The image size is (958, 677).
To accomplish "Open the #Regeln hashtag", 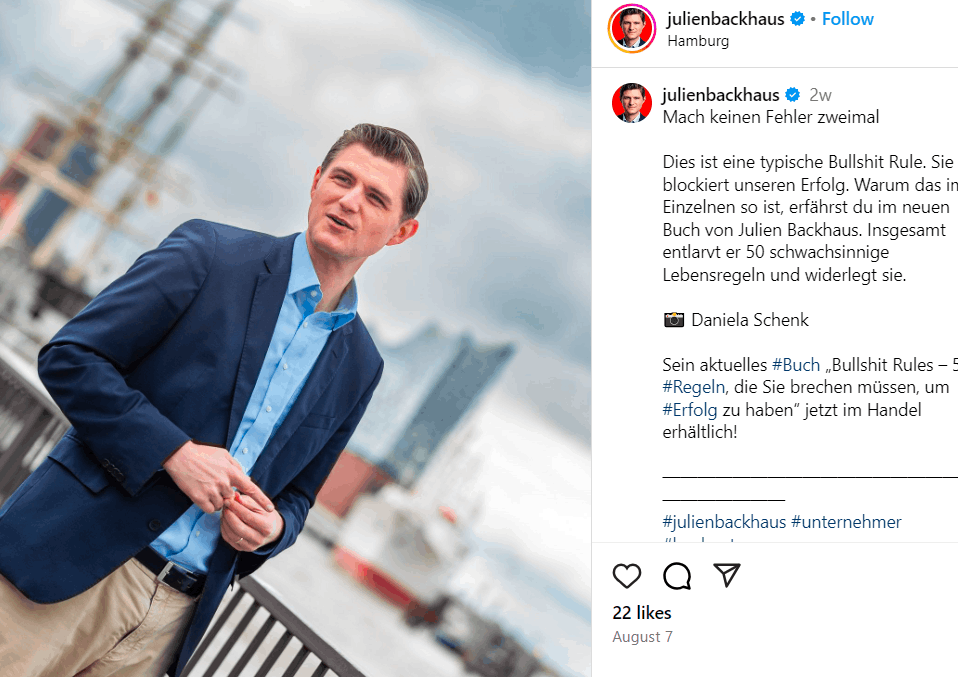I will point(693,387).
